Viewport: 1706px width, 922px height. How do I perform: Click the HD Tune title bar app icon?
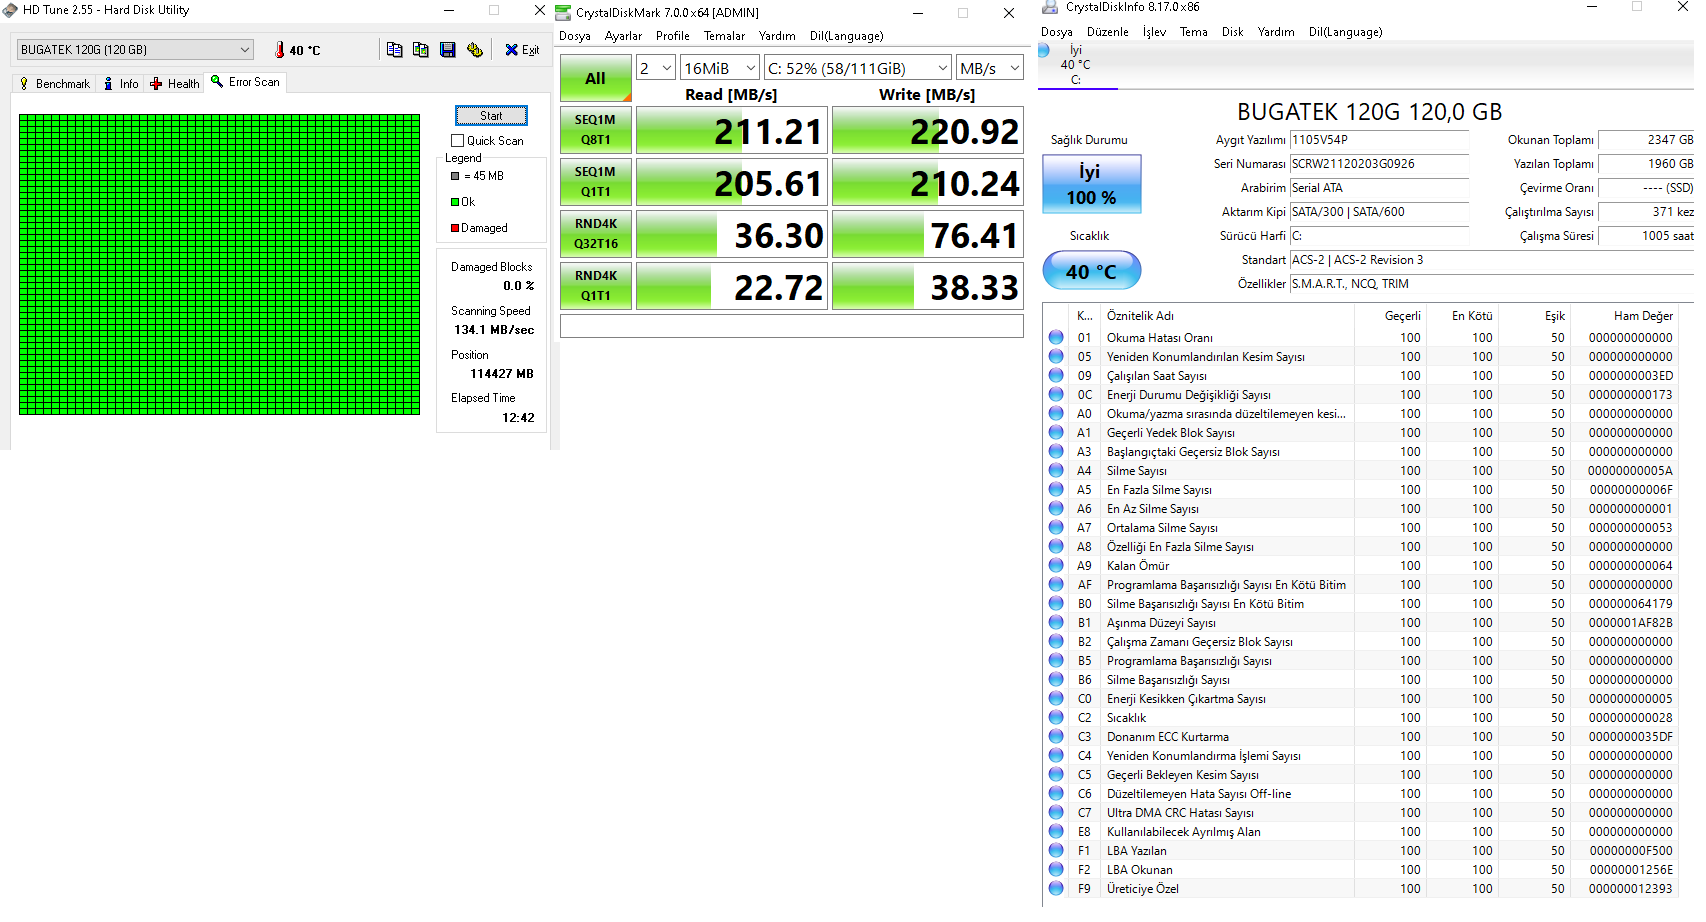10,10
